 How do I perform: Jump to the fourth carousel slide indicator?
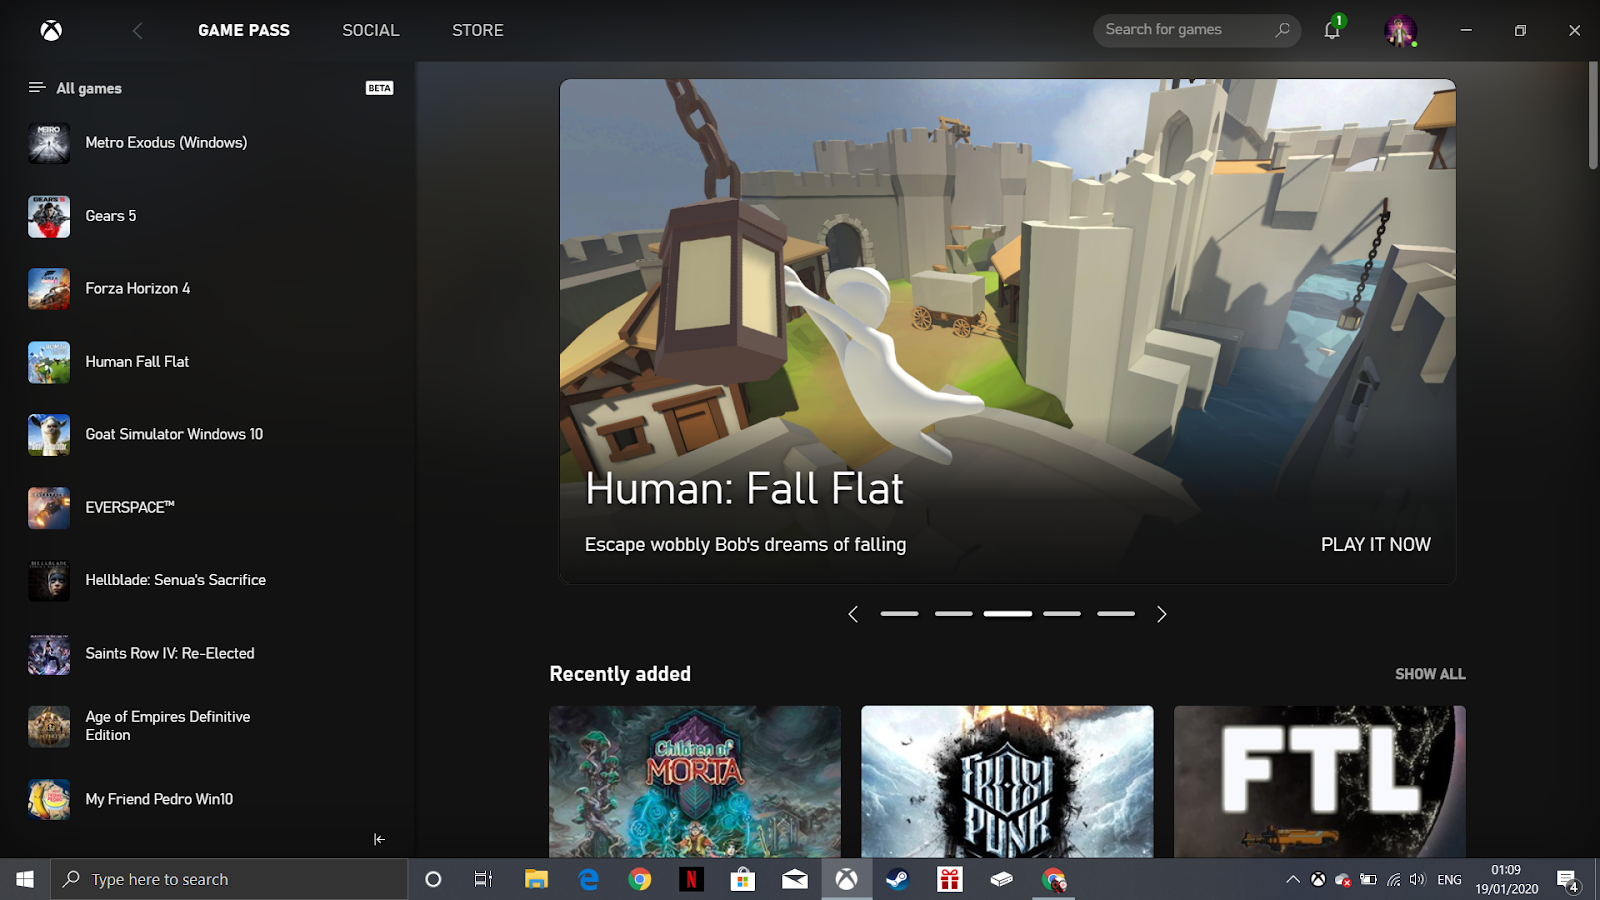(1062, 614)
